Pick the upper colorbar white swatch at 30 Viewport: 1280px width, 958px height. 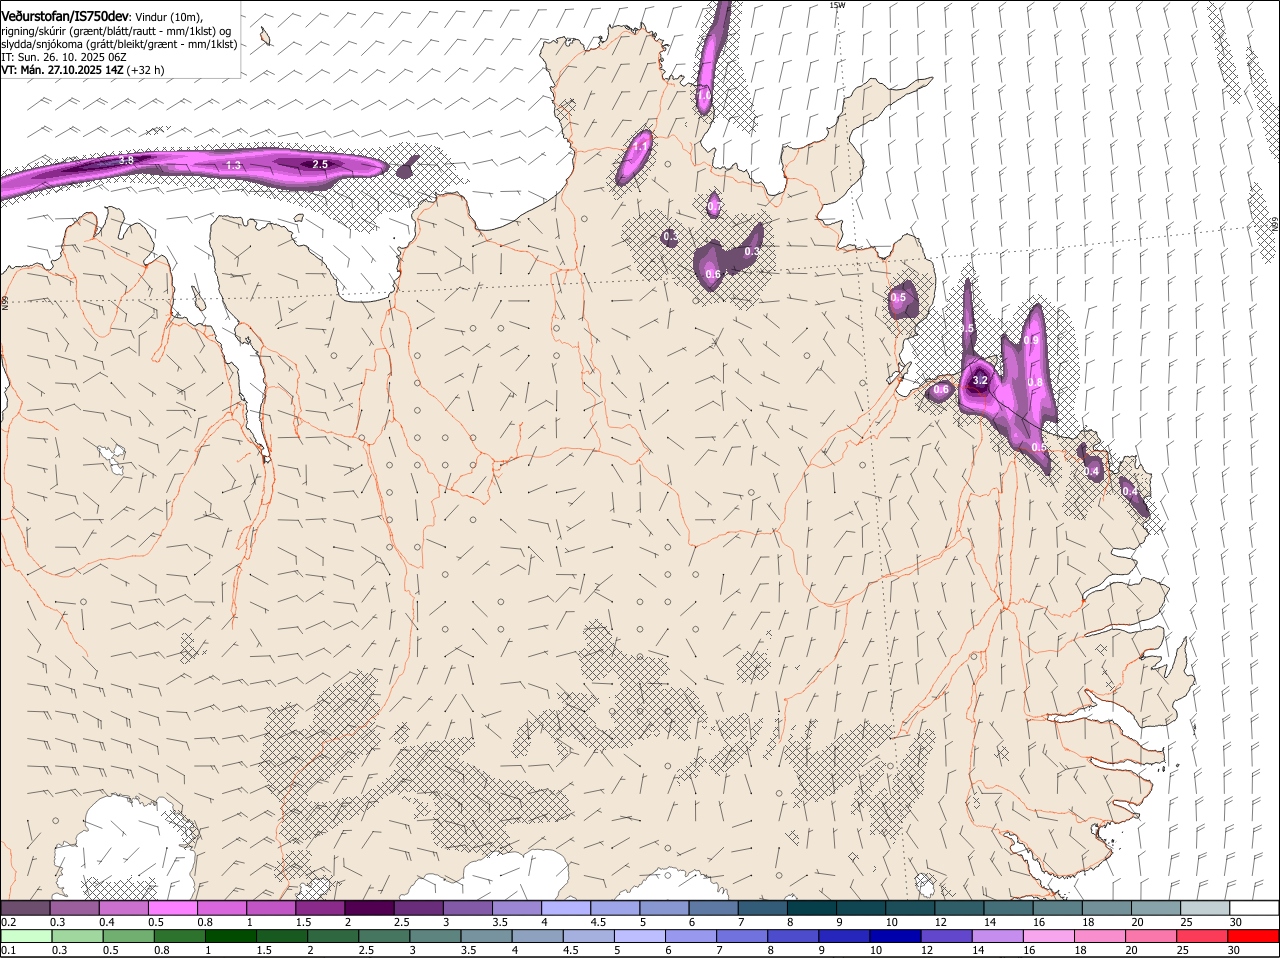(1254, 907)
